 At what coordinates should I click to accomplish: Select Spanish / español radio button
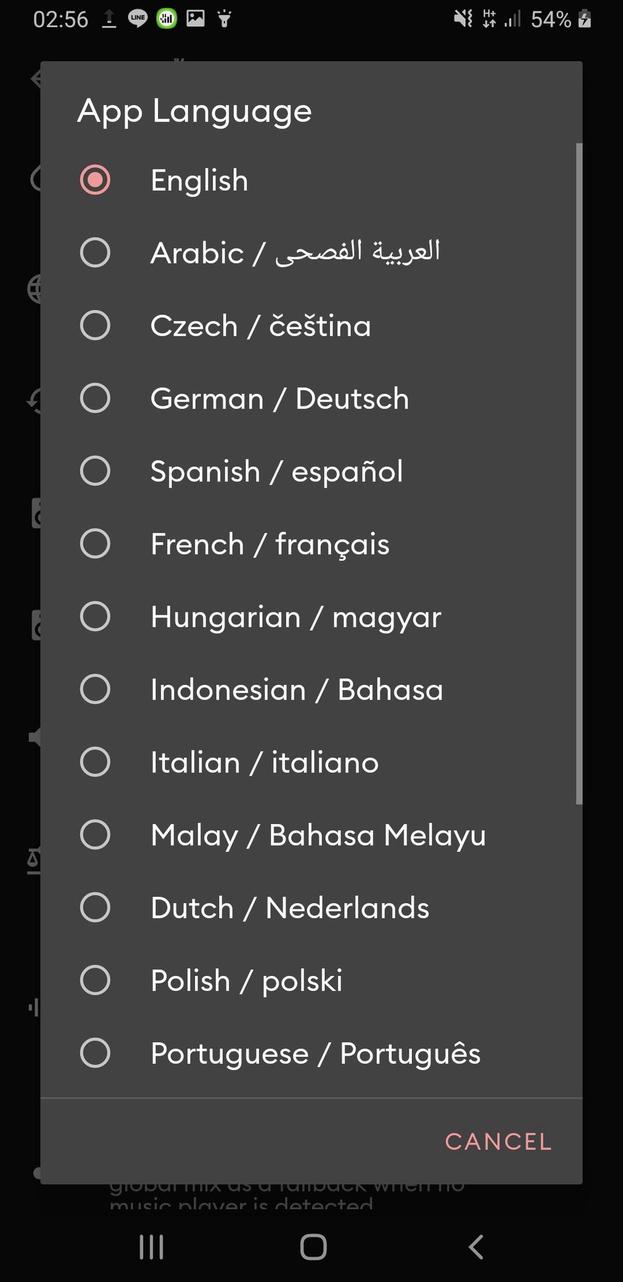(x=95, y=471)
